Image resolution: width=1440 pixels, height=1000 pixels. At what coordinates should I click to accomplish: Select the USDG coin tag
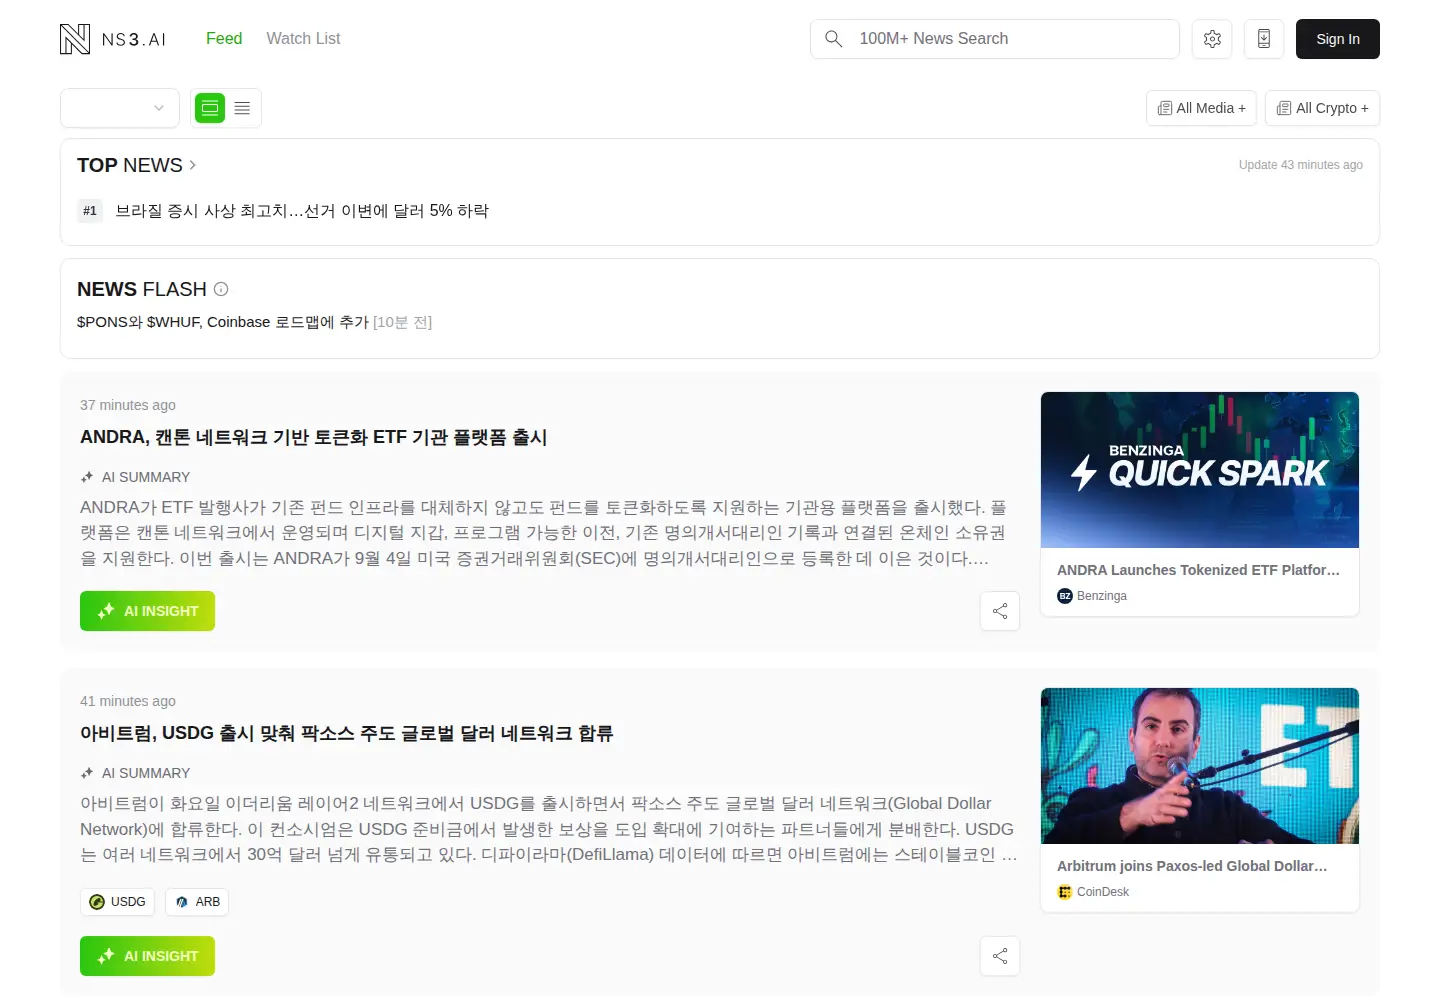[x=118, y=902]
